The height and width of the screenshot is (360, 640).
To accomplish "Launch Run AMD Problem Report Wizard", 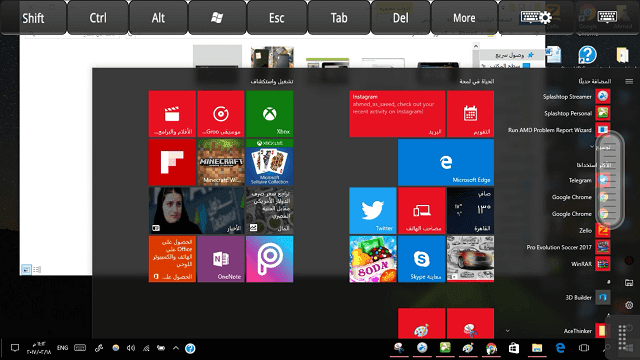I will click(x=559, y=130).
